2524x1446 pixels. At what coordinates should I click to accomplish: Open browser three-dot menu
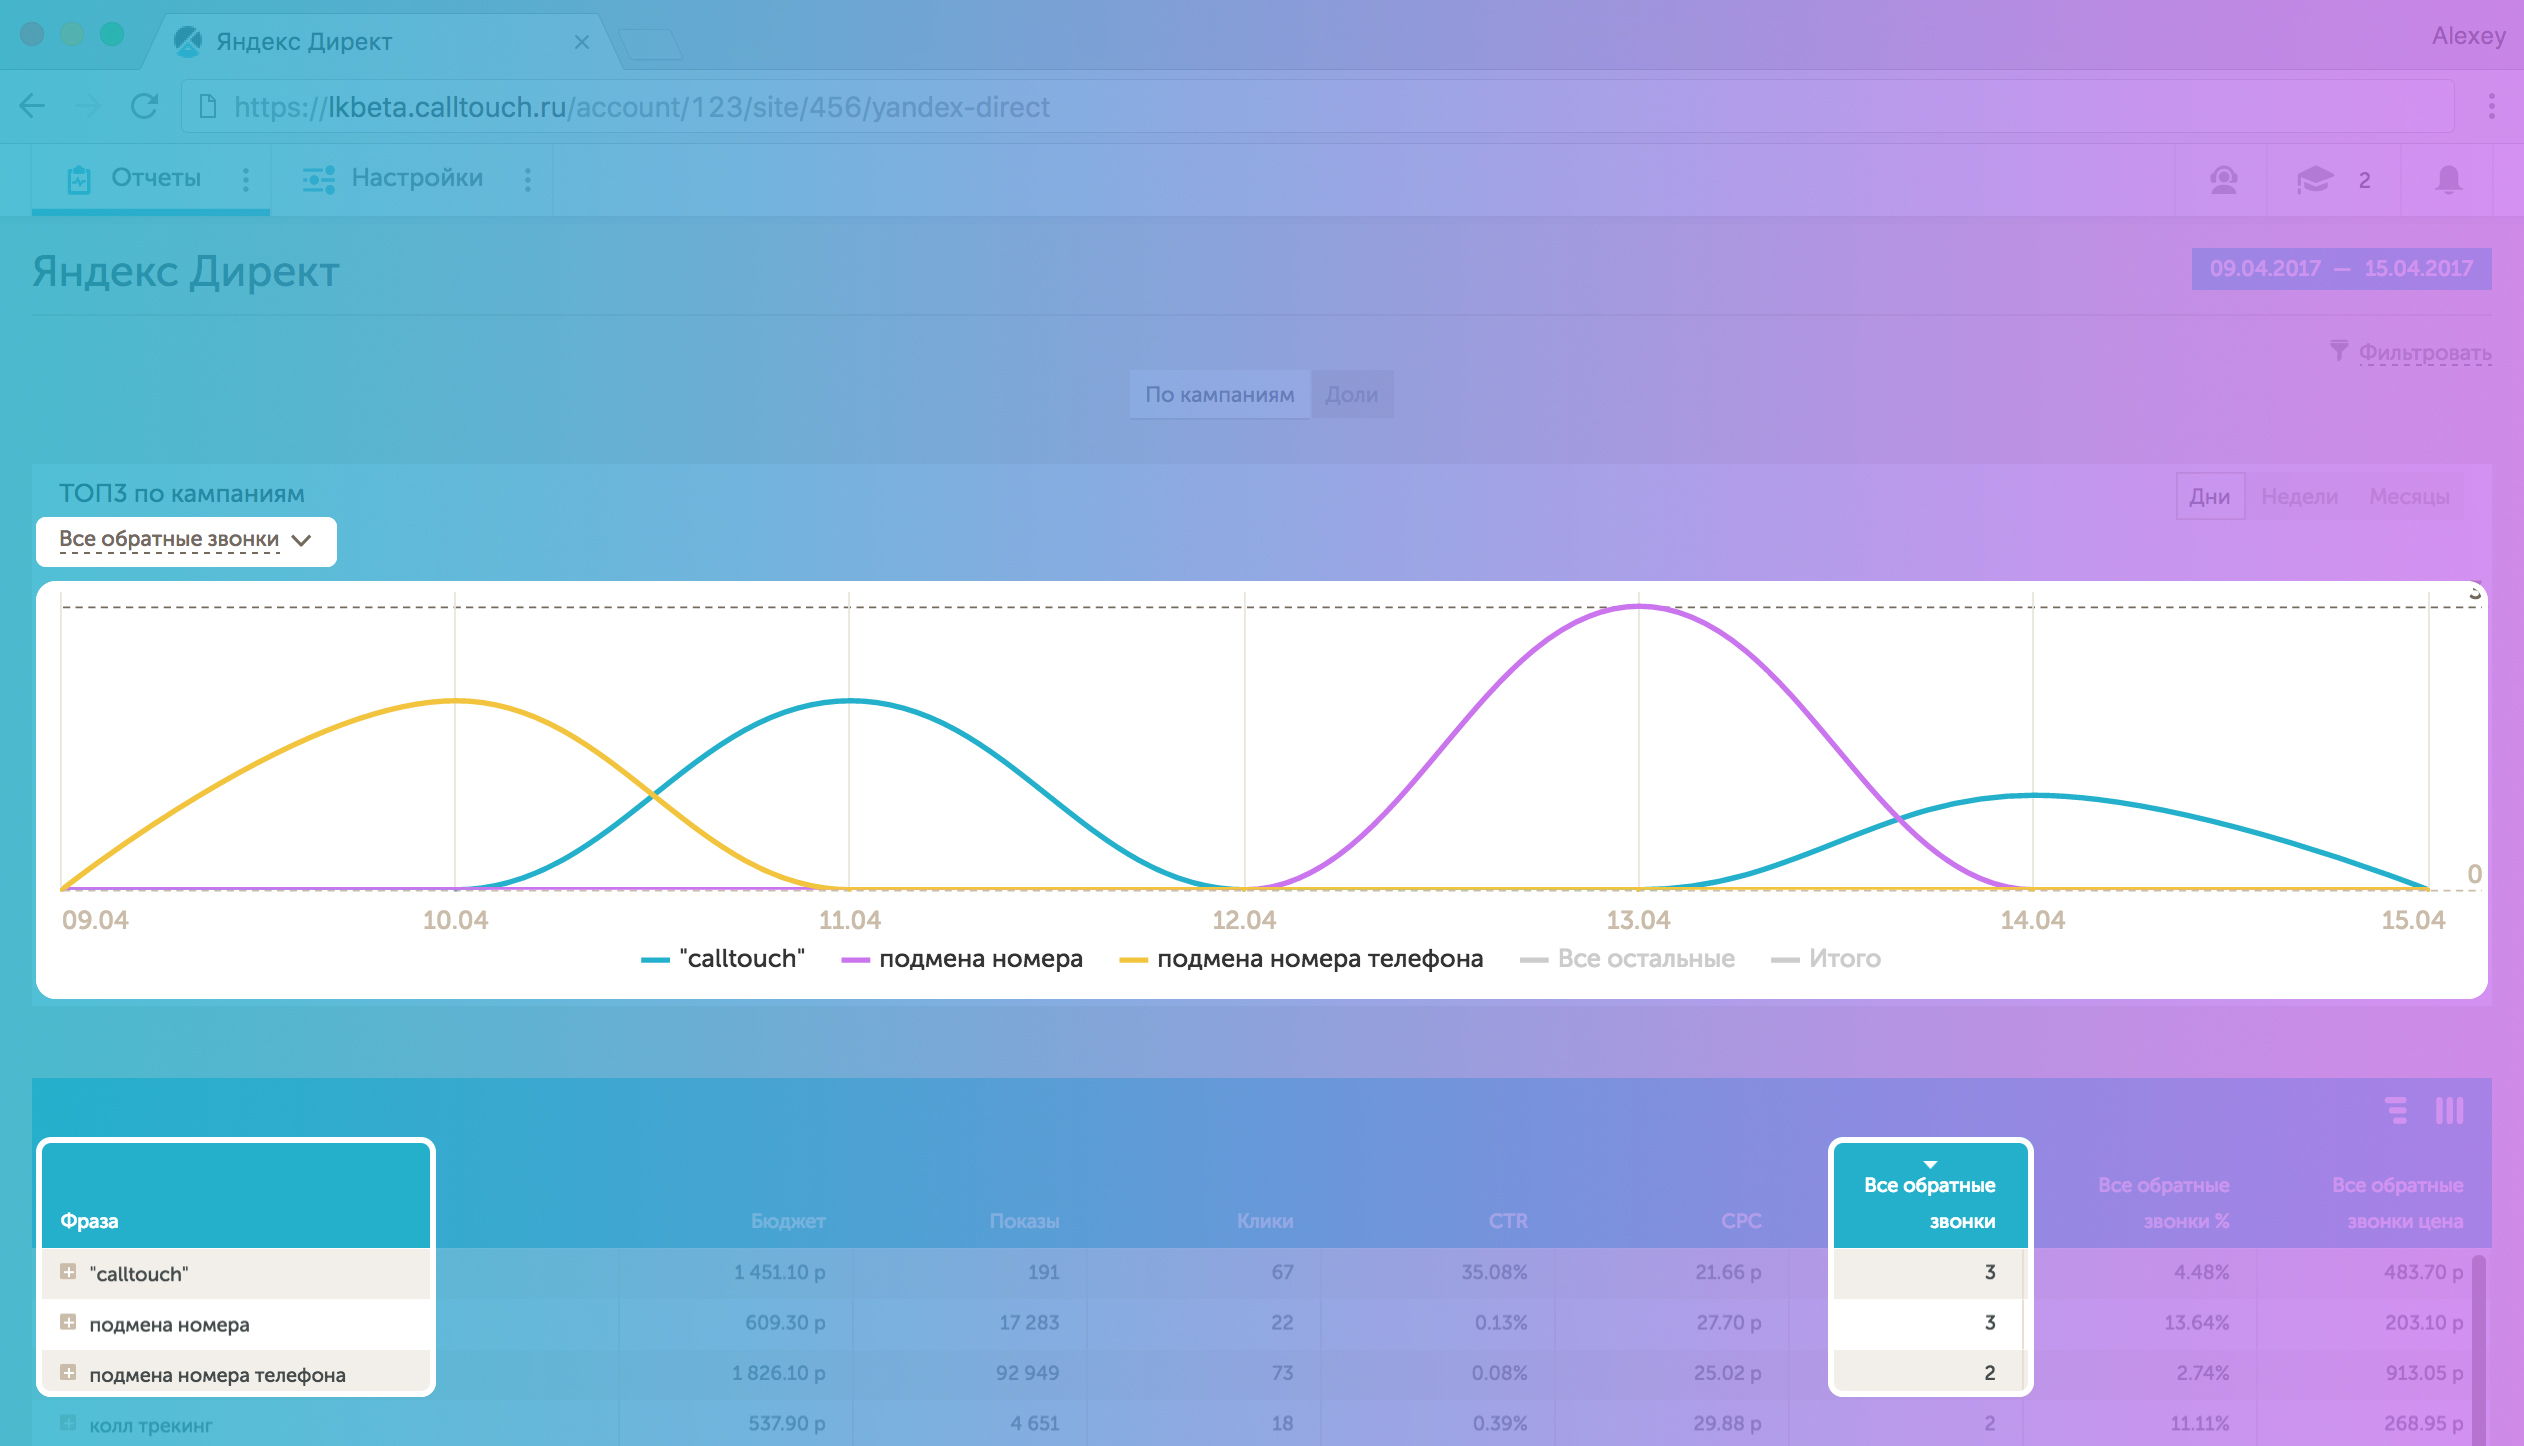click(x=2491, y=106)
